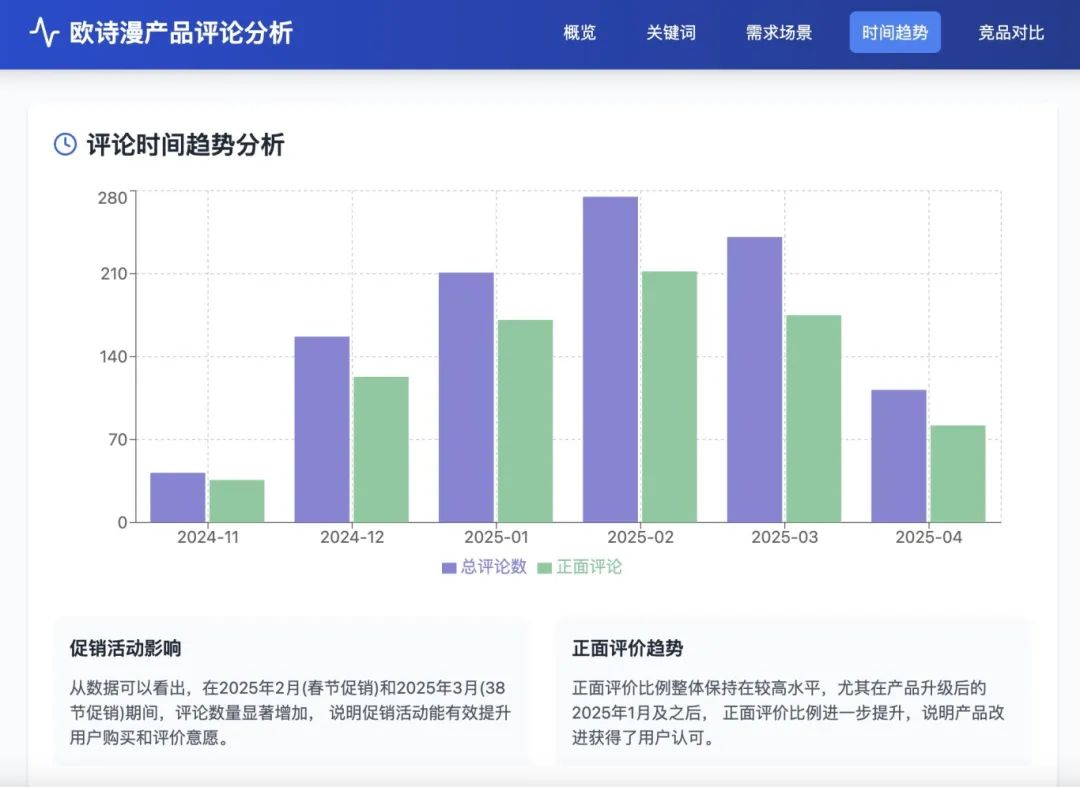Click the 欧诗漫产品评论分析 title

point(181,32)
